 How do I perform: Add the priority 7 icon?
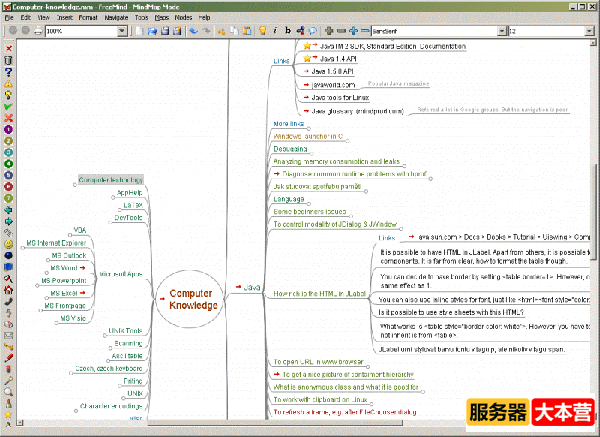(x=8, y=198)
